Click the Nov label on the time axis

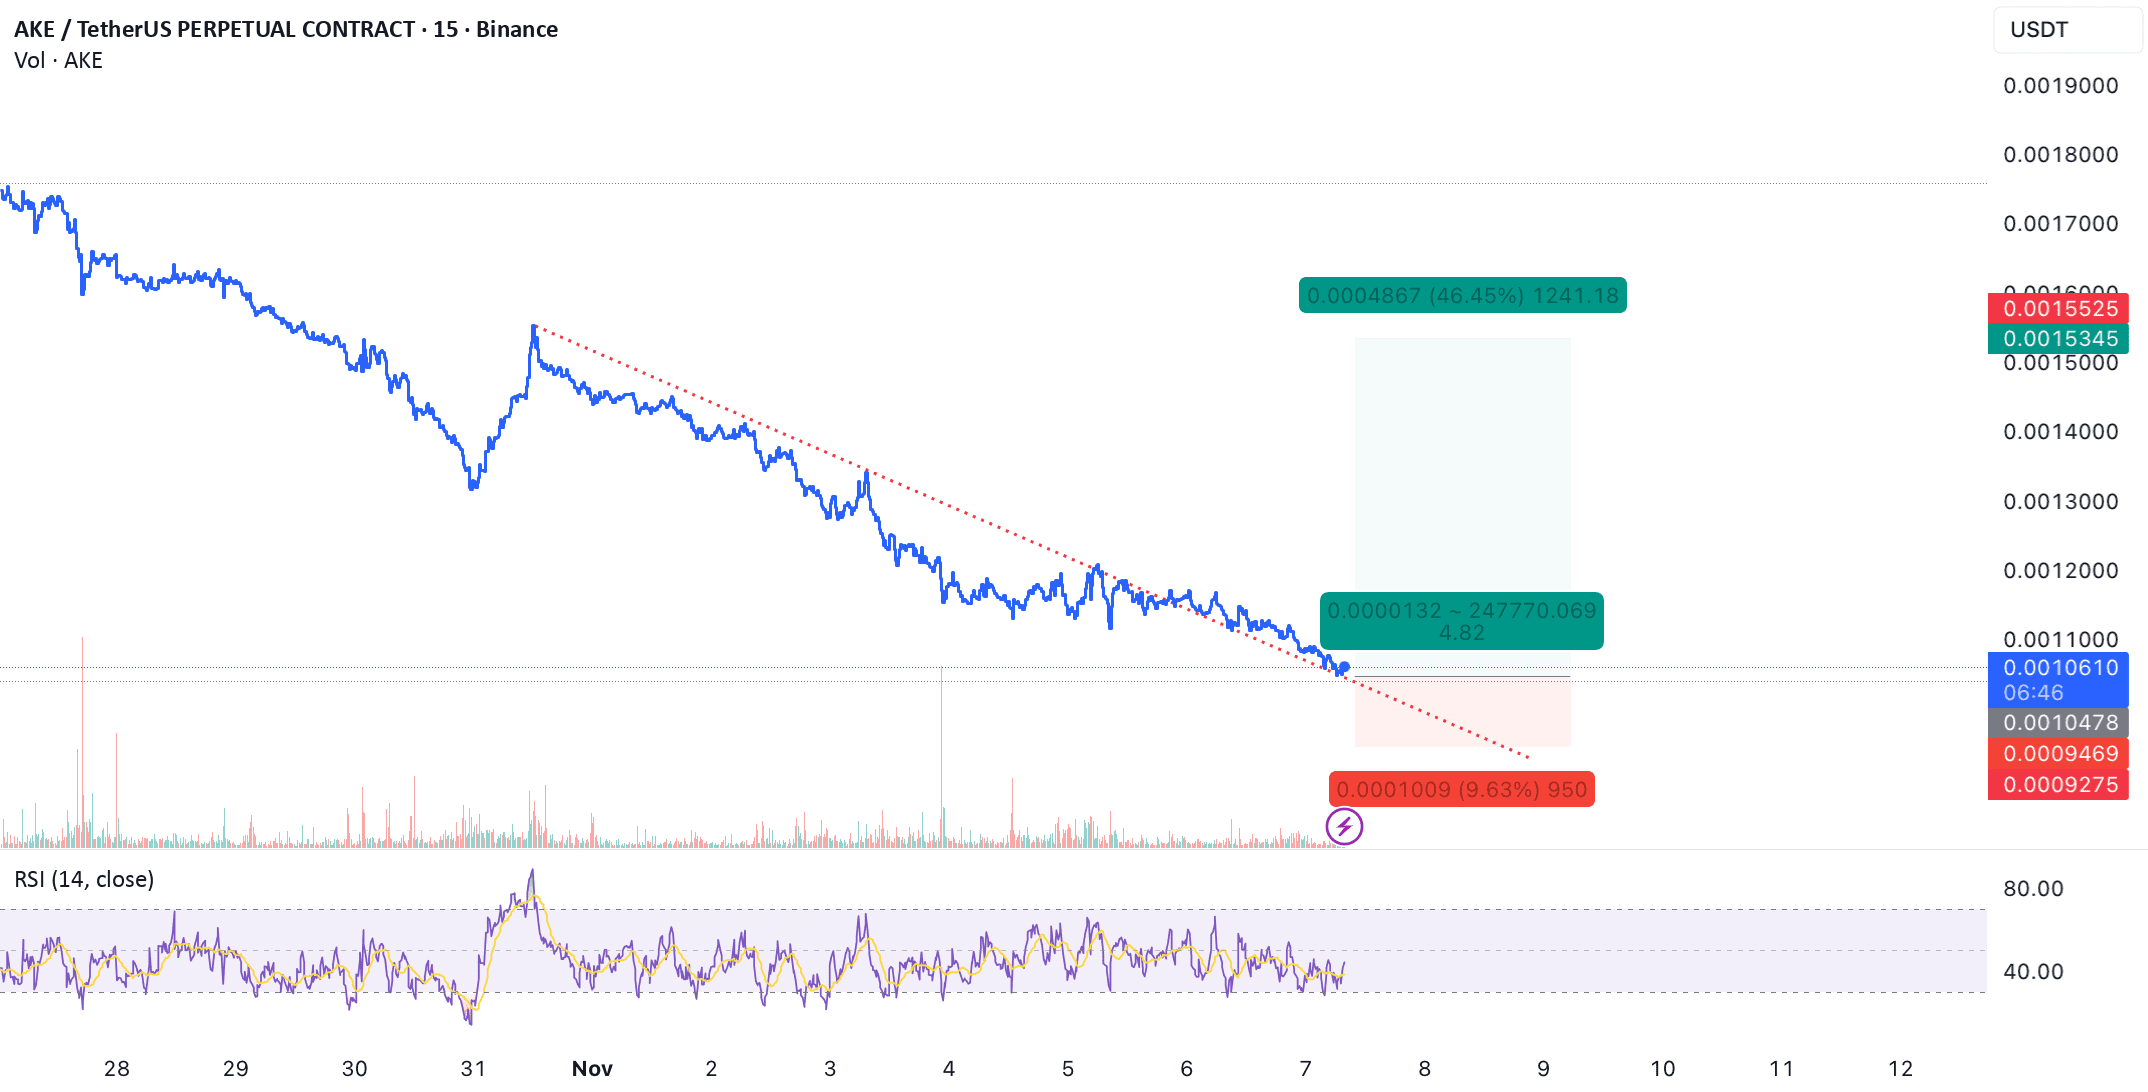tap(592, 1068)
